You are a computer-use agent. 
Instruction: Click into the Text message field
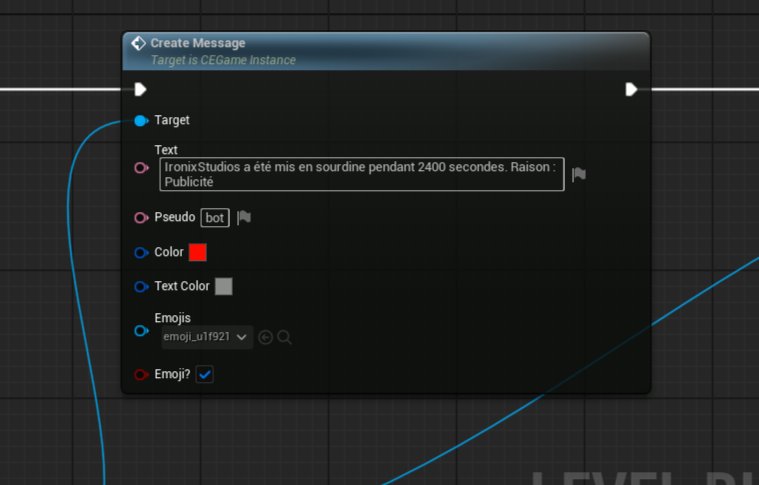tap(362, 174)
